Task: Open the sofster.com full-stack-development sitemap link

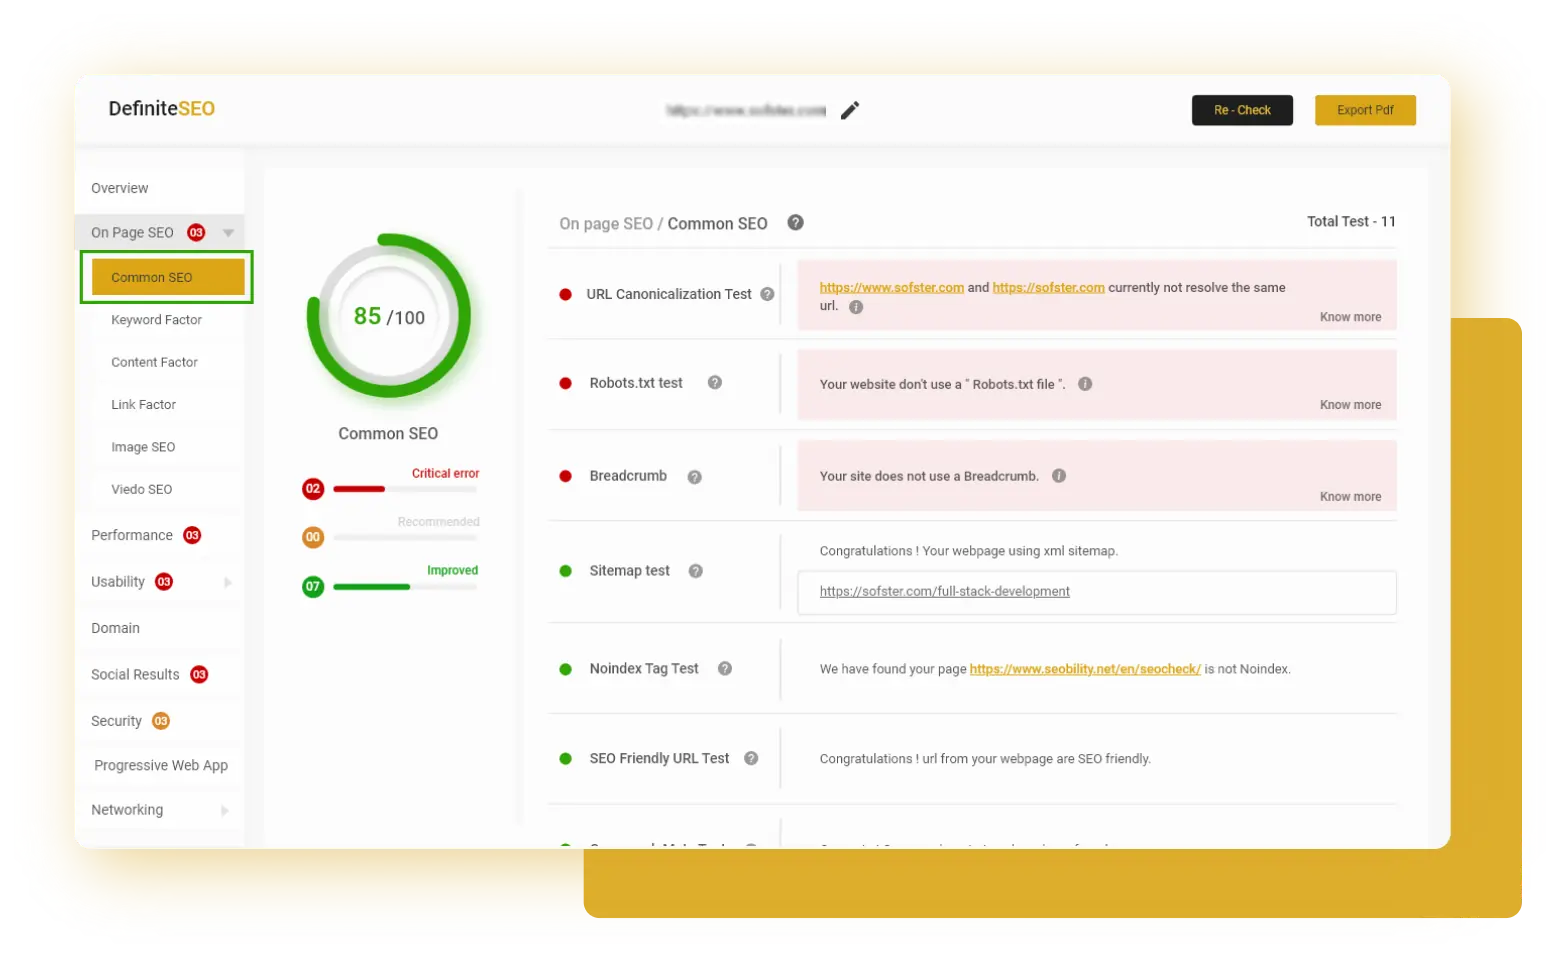Action: pos(944,591)
